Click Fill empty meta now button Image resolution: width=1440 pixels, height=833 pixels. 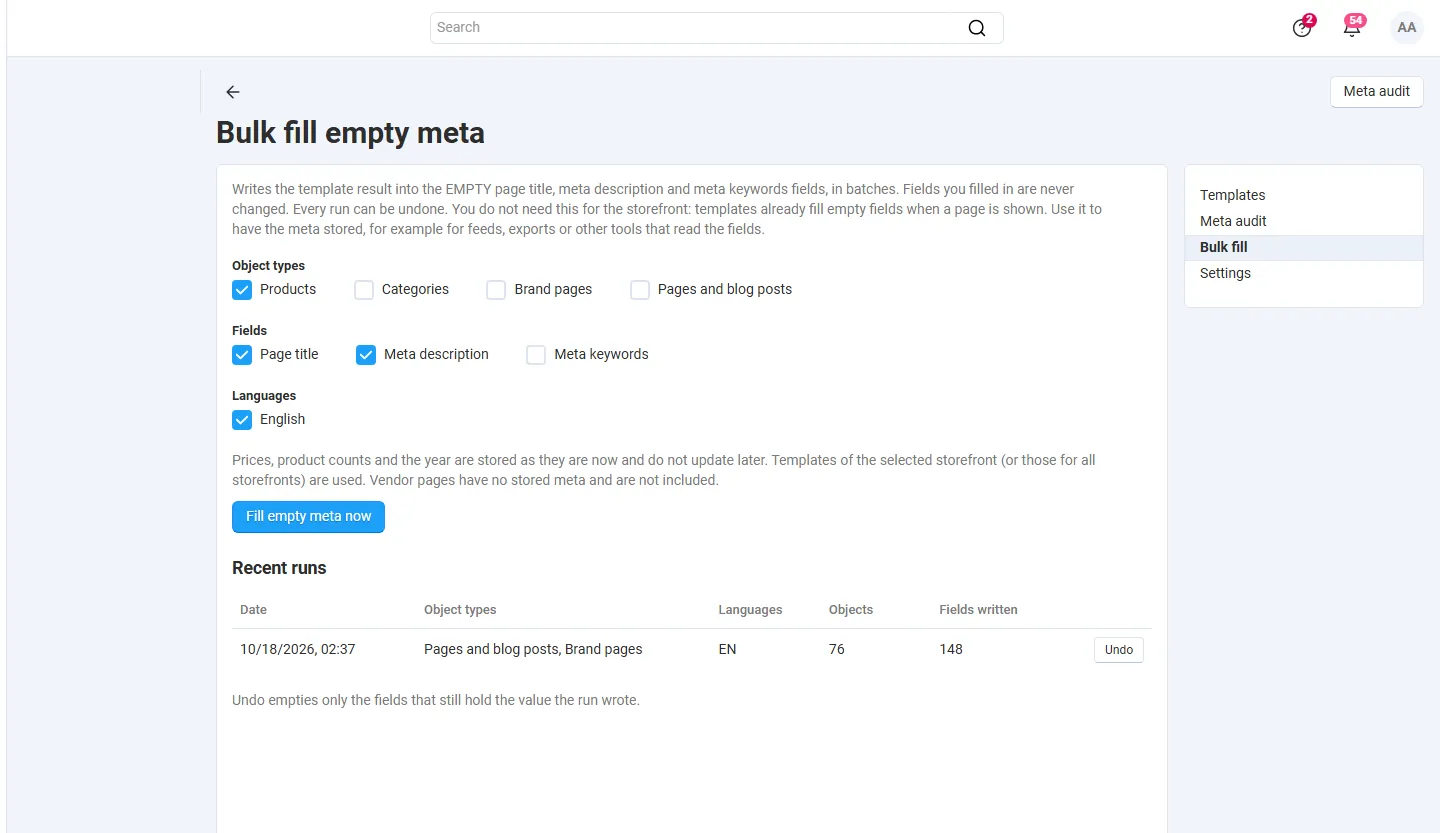click(308, 517)
